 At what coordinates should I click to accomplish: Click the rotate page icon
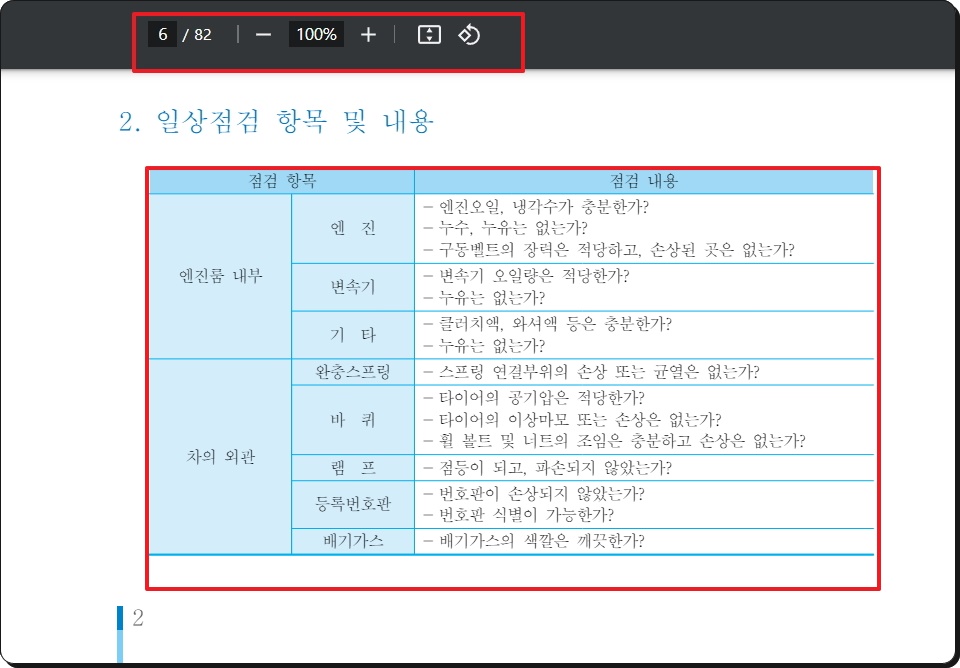(469, 35)
